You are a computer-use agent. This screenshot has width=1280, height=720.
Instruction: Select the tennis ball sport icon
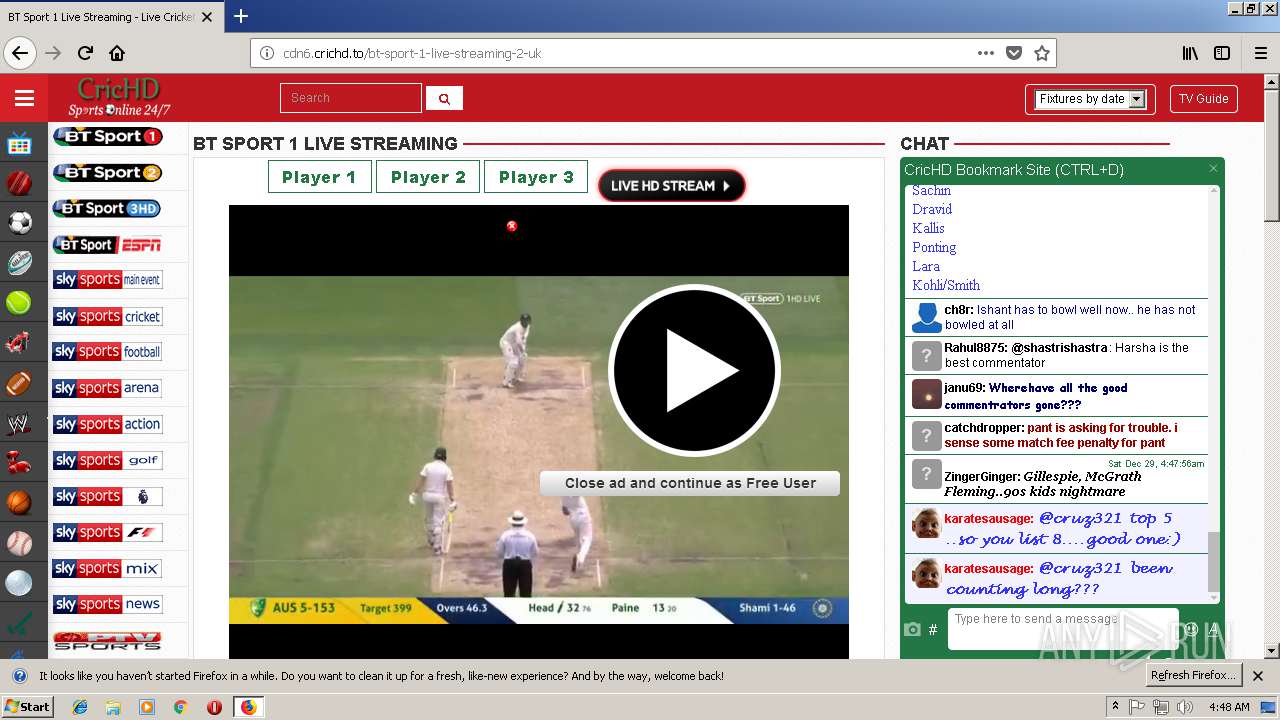[19, 302]
